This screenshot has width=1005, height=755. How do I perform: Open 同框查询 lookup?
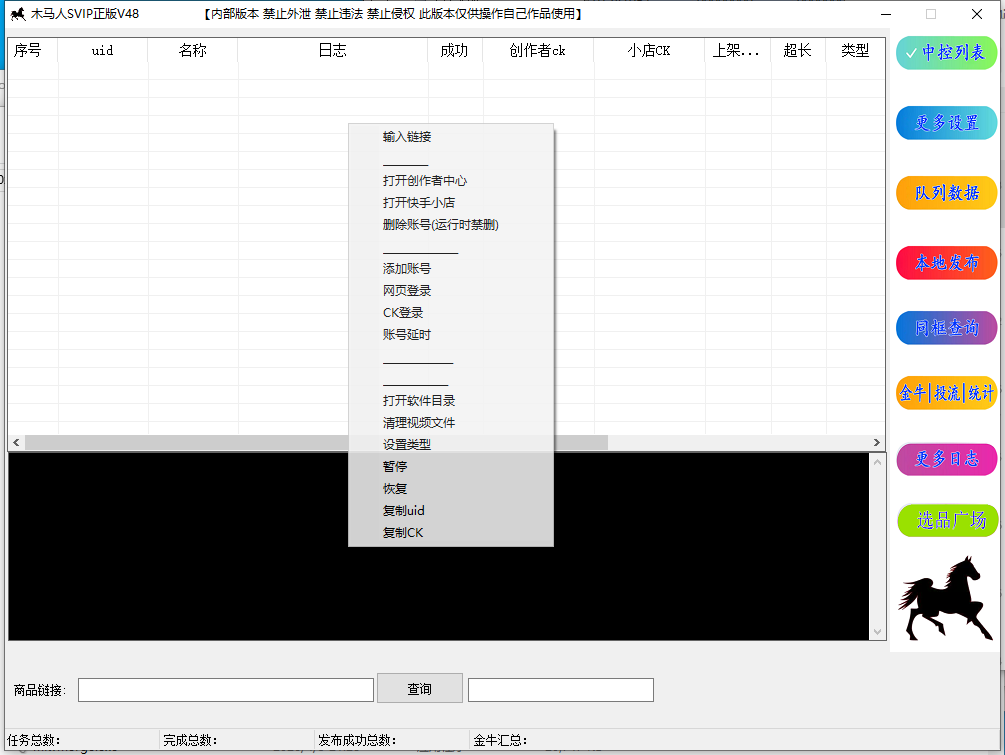[946, 328]
